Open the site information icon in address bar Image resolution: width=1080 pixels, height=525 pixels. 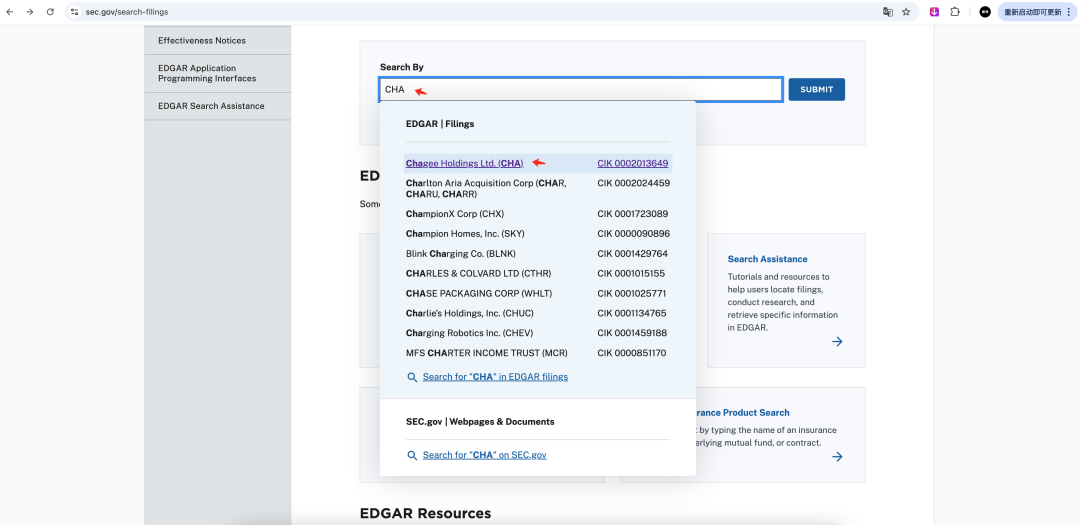pos(74,12)
